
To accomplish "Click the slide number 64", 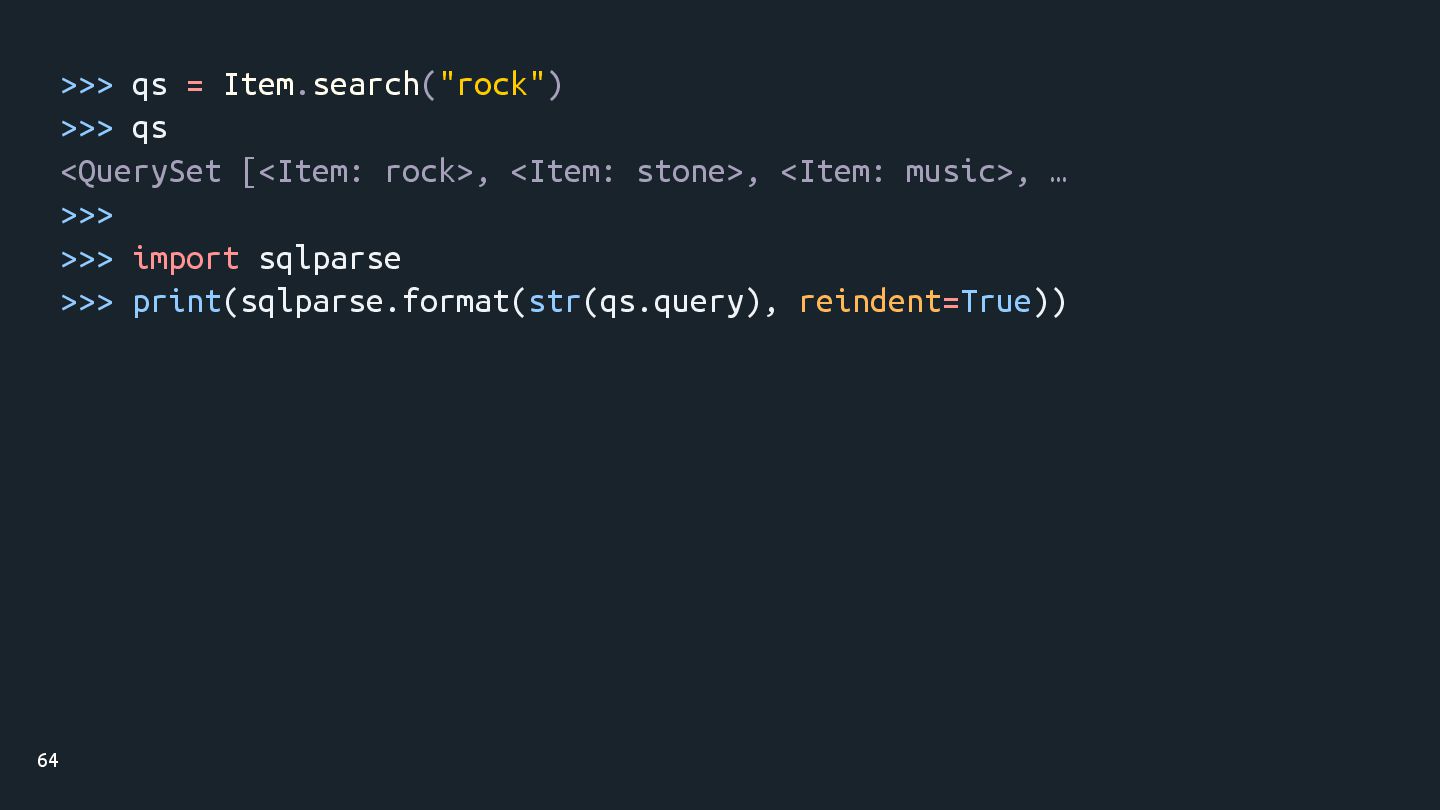I will (48, 761).
